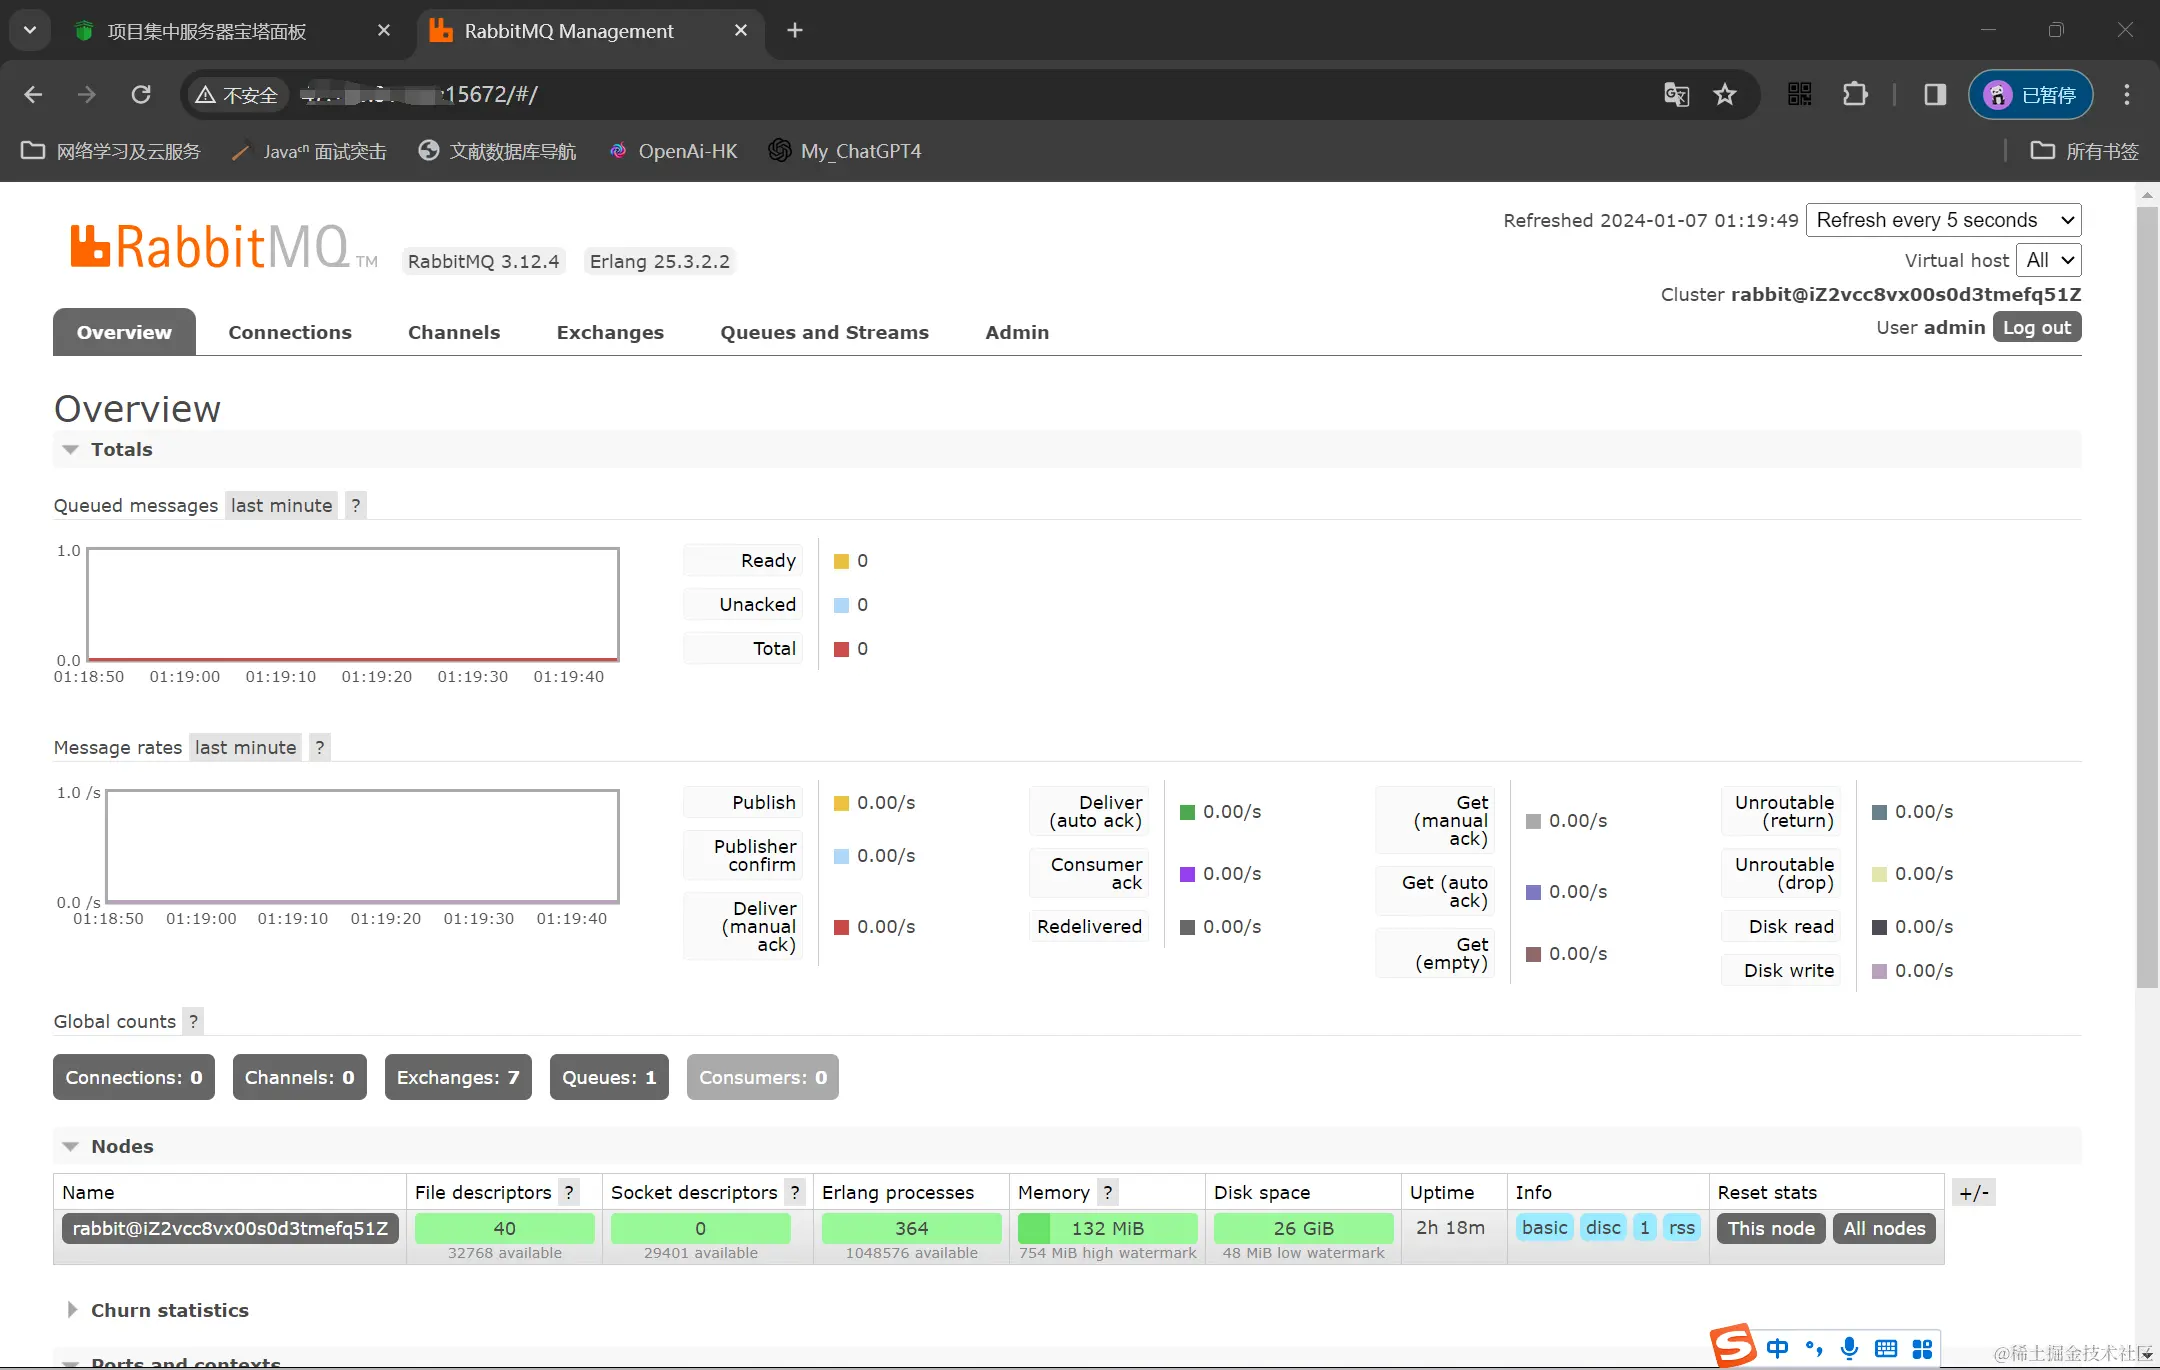Open the My_ChatGPT4 bookmark
The image size is (2160, 1370).
(845, 151)
